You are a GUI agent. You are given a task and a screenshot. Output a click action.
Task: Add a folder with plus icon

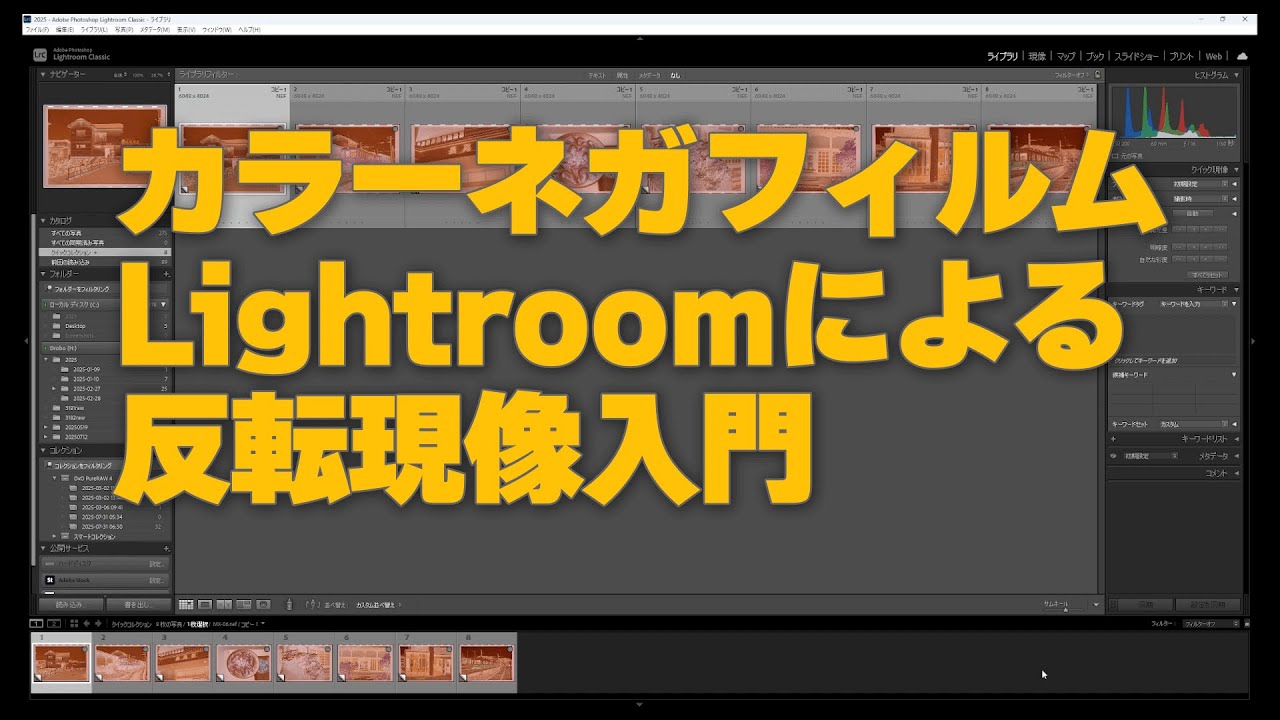coord(166,273)
